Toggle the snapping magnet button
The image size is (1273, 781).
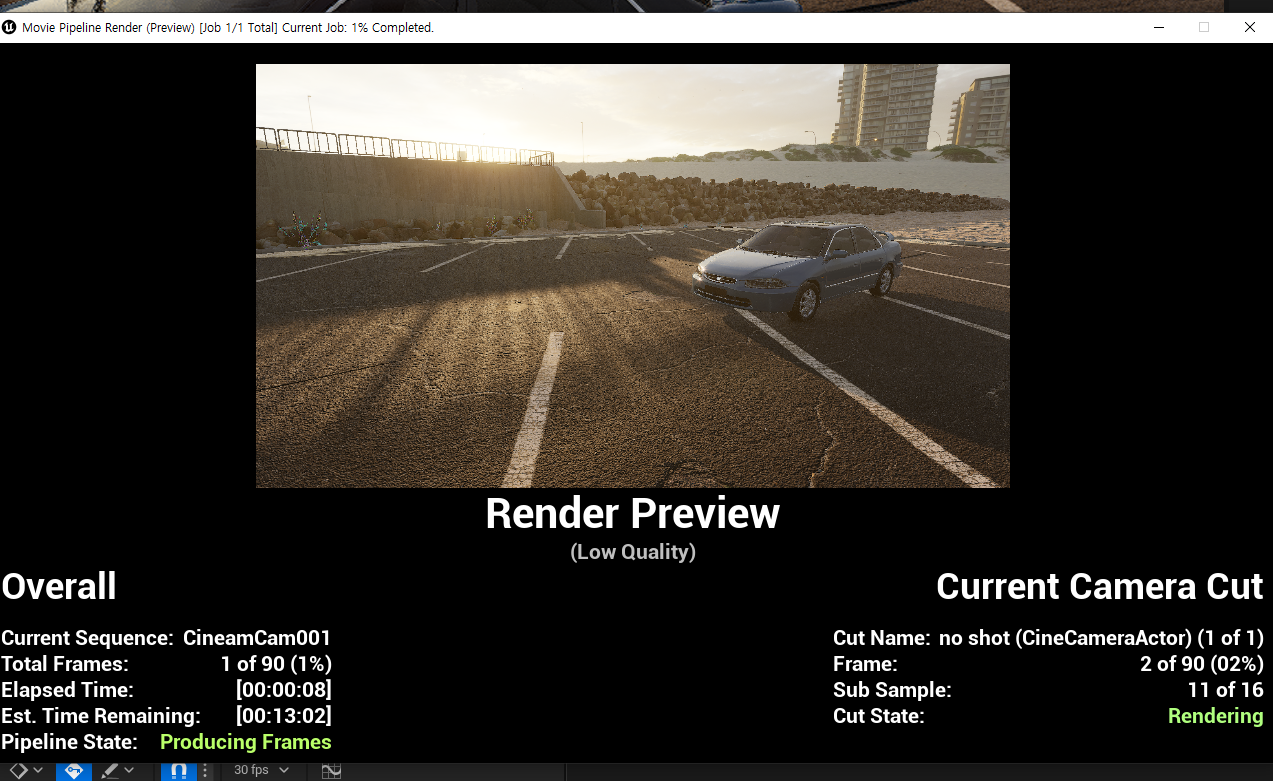(179, 771)
